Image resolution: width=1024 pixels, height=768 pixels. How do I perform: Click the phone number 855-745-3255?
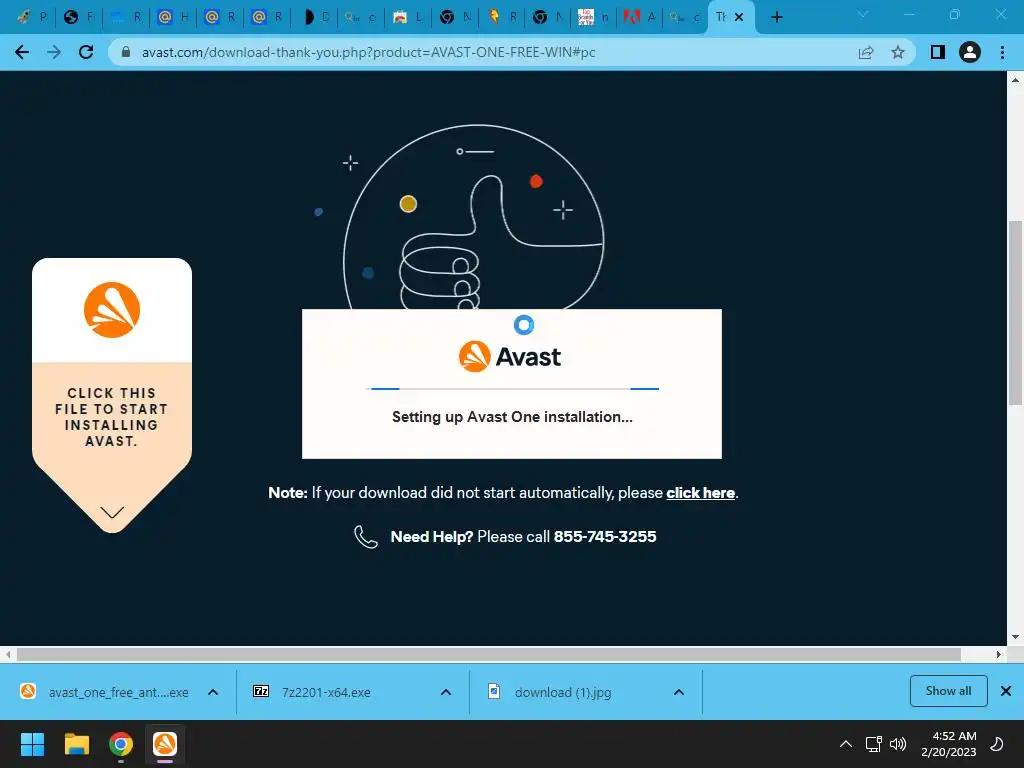click(605, 537)
